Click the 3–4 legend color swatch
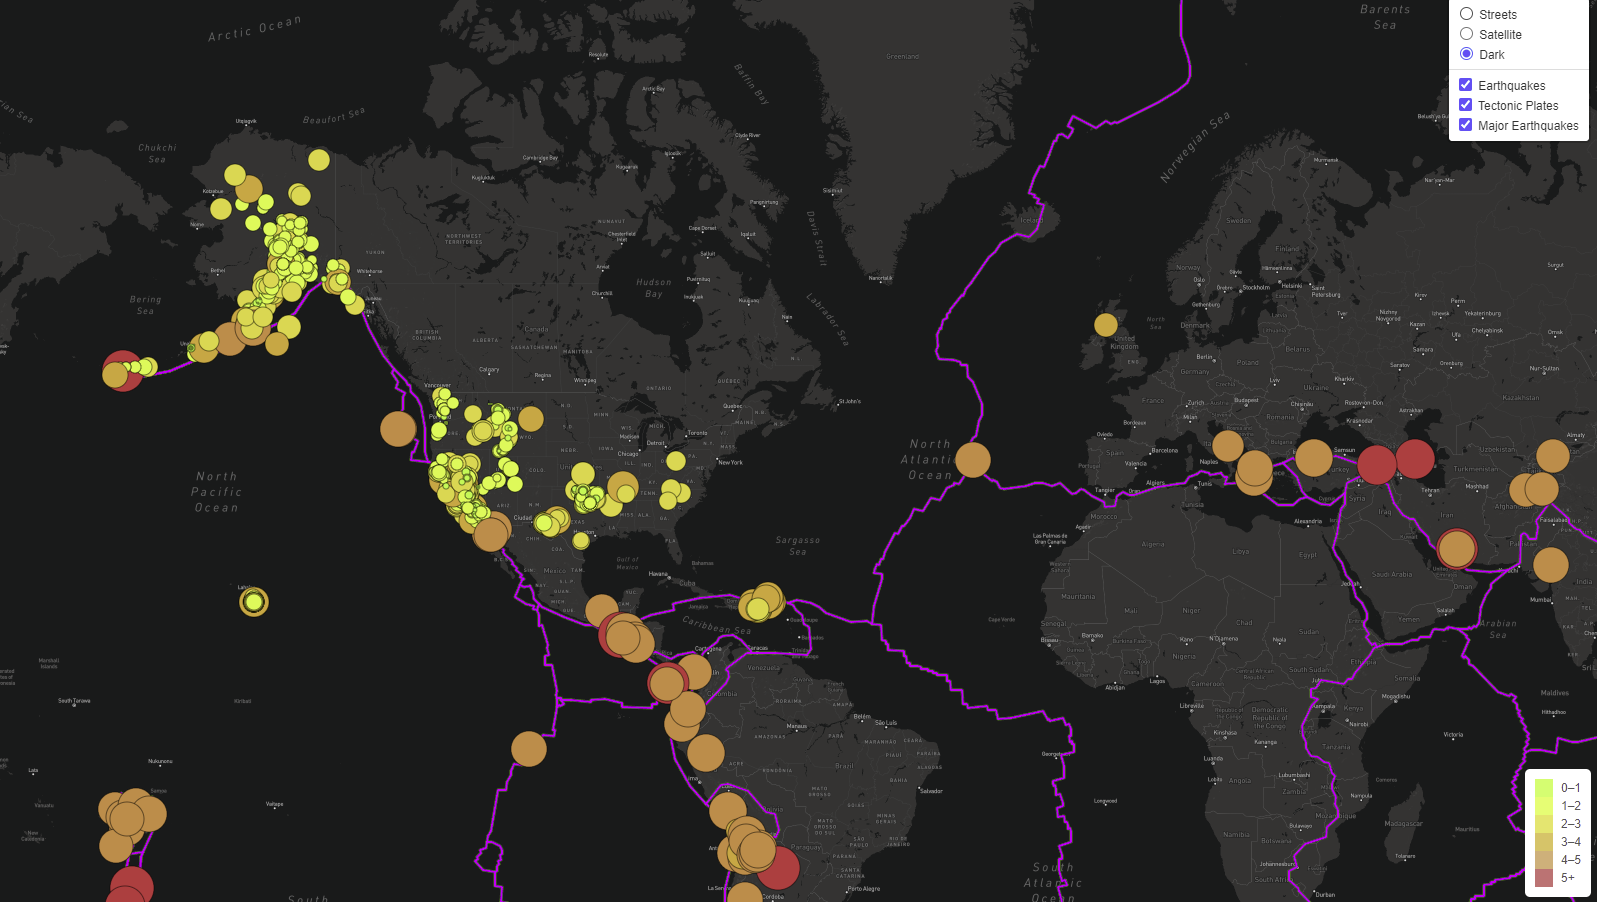The height and width of the screenshot is (902, 1597). point(1544,842)
